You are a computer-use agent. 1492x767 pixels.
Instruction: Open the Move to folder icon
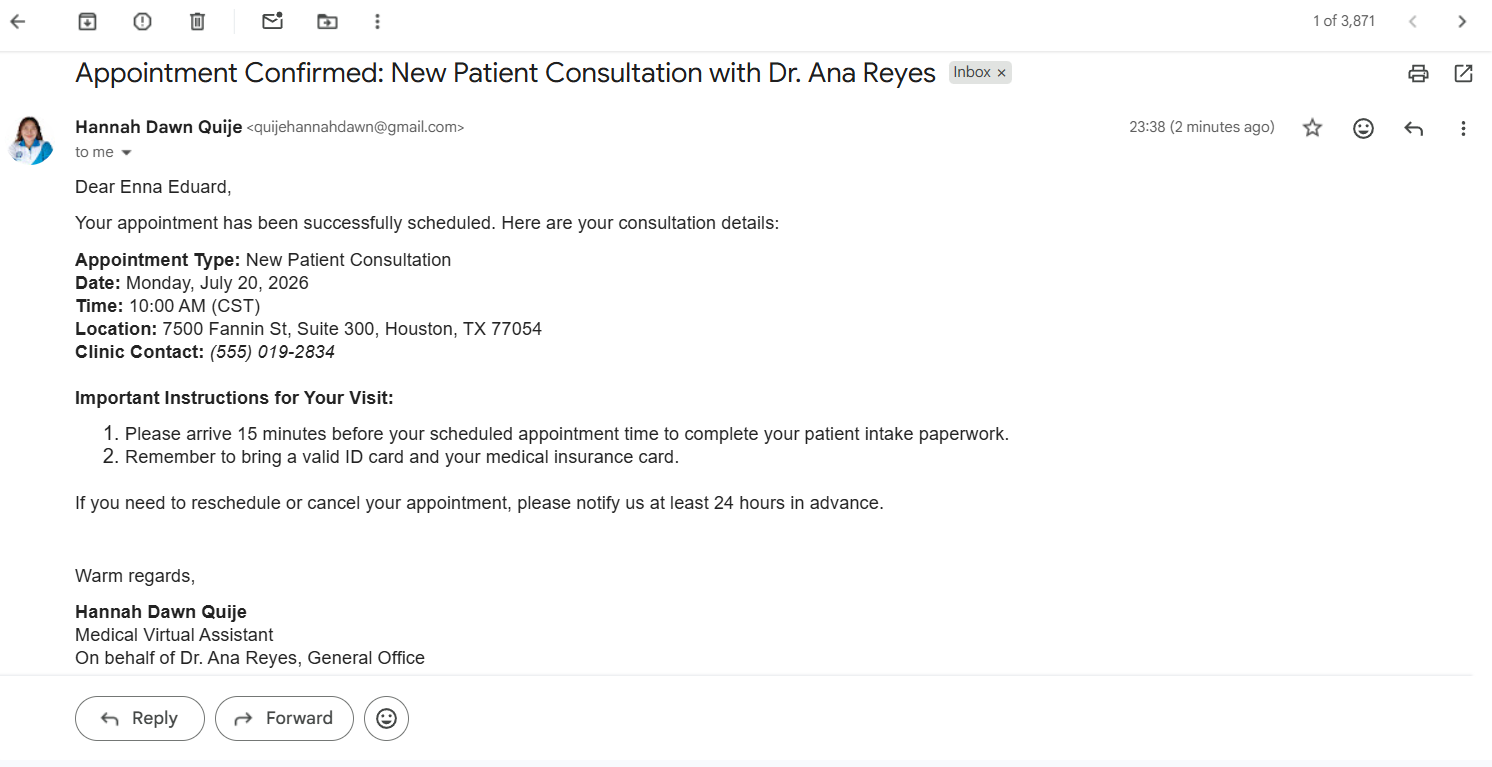[x=327, y=21]
